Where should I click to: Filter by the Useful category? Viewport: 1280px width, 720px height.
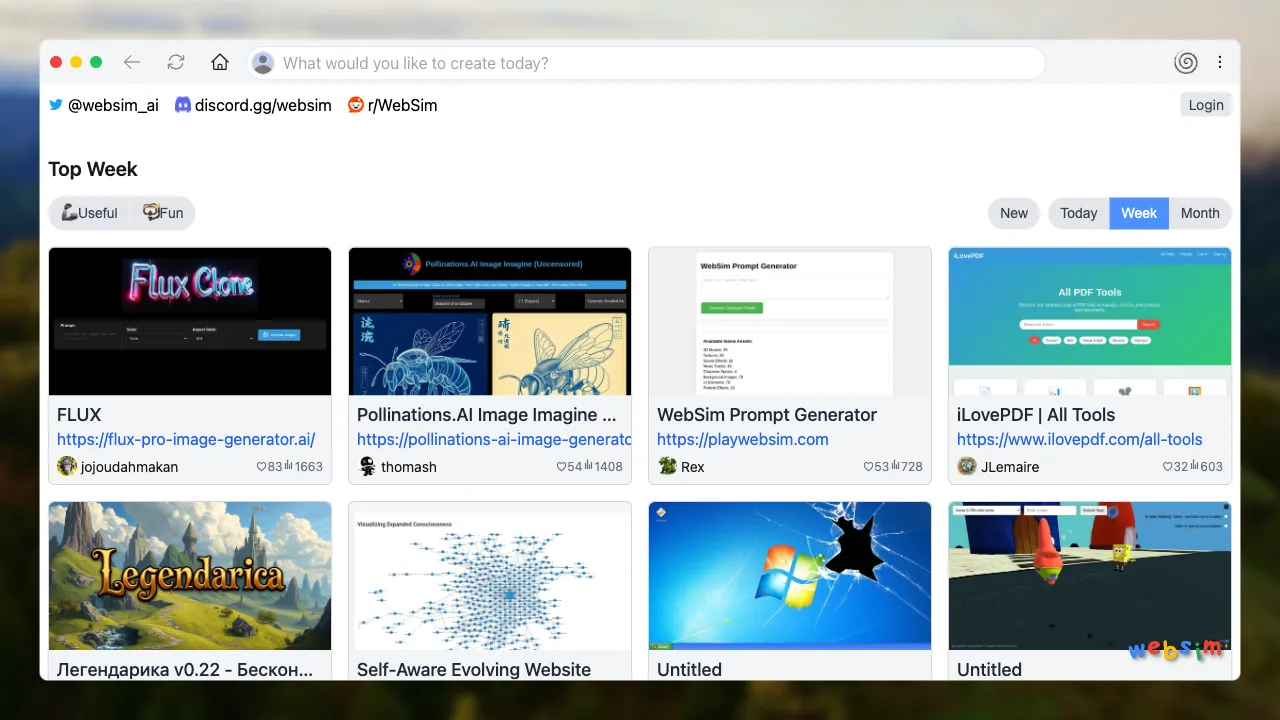(x=89, y=213)
